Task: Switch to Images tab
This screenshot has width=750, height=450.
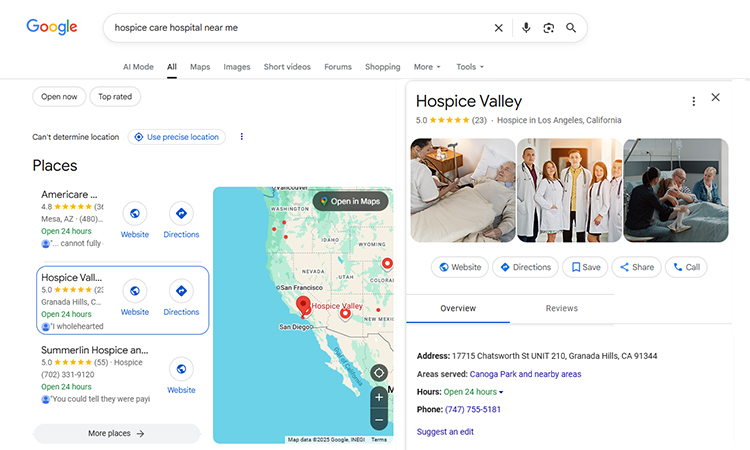Action: tap(237, 67)
